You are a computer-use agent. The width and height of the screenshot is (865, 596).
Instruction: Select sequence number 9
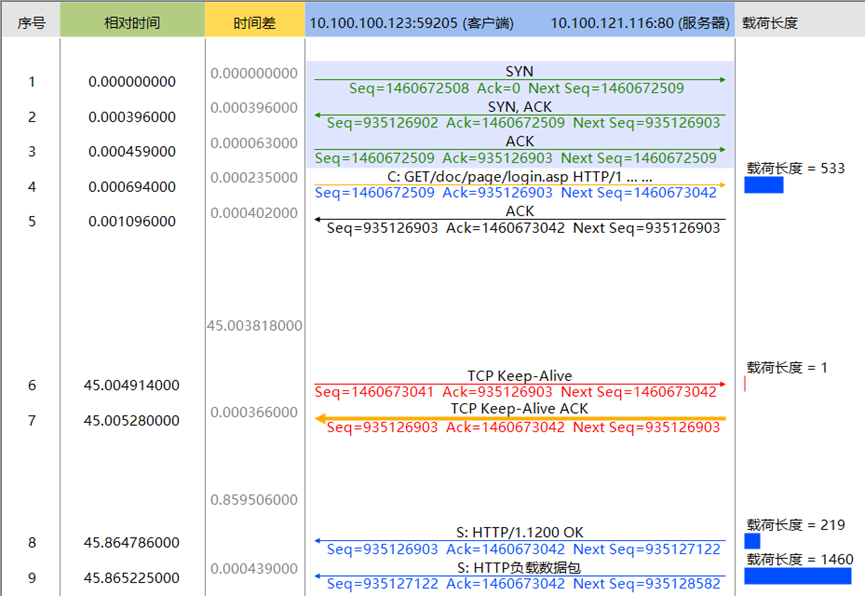coord(32,578)
